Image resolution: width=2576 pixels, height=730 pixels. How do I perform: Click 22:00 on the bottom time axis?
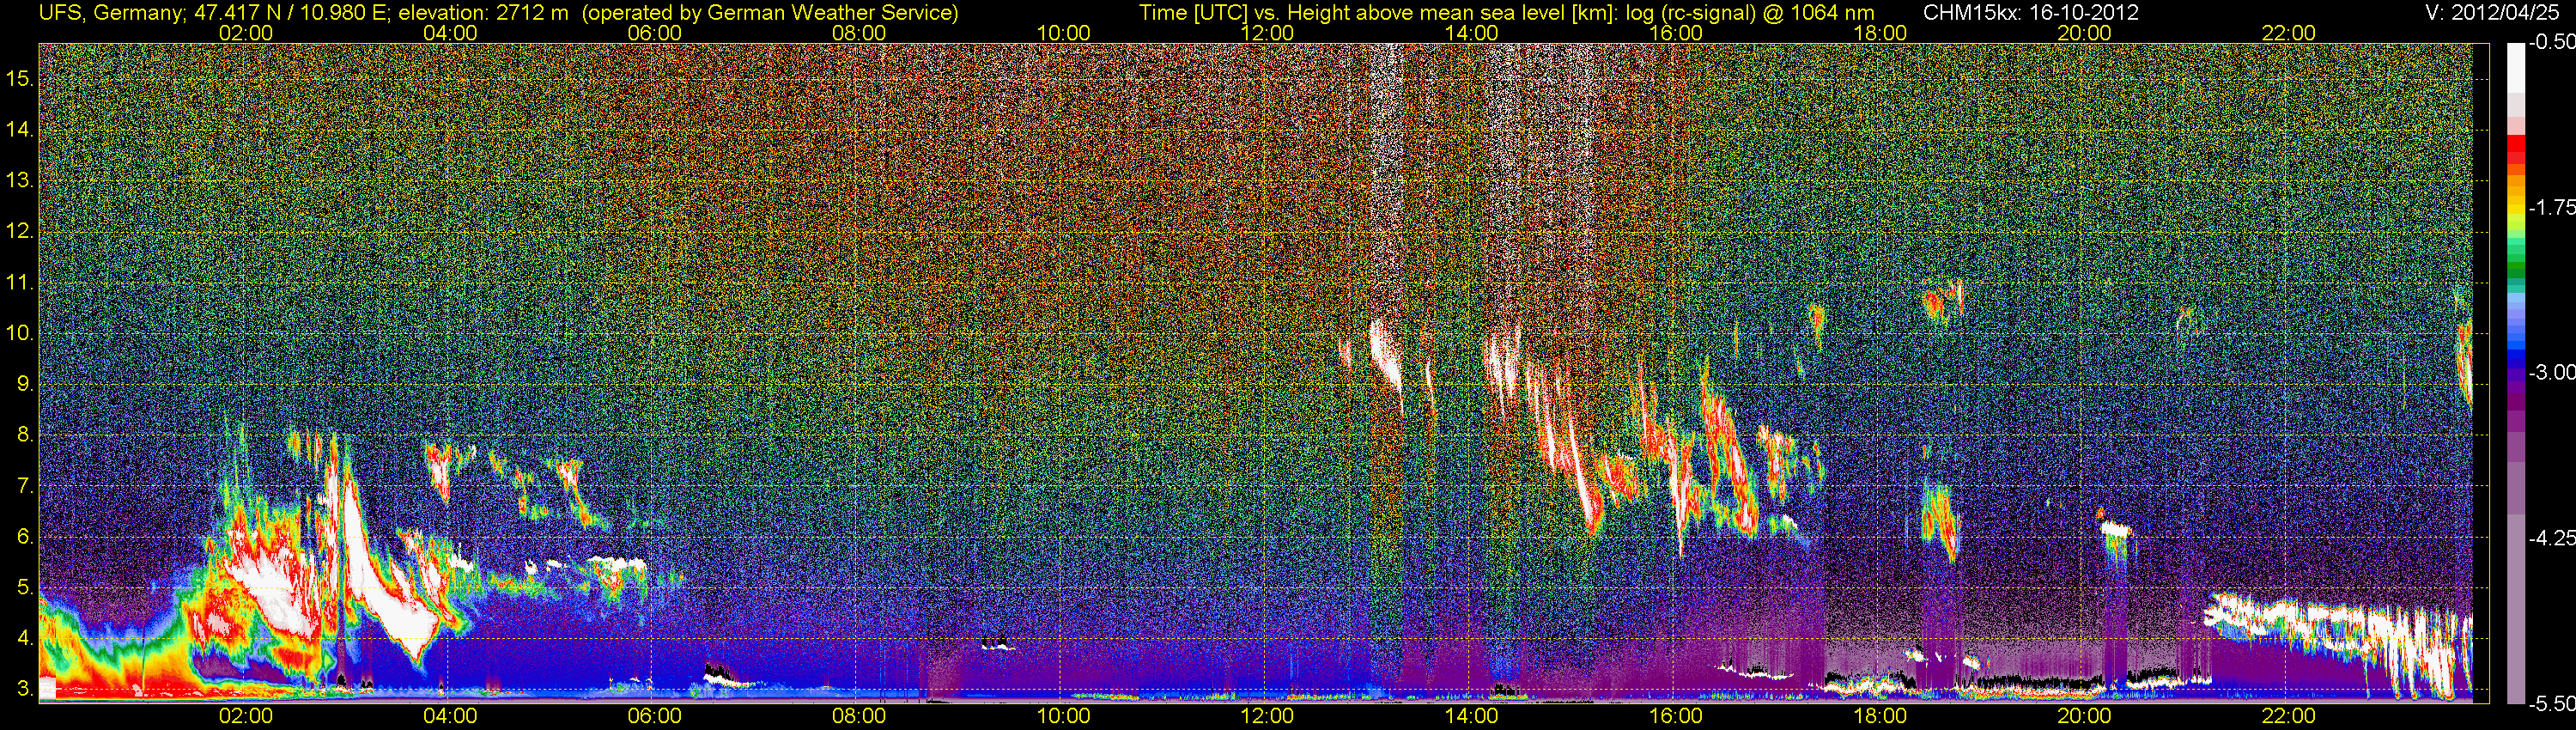click(2289, 716)
